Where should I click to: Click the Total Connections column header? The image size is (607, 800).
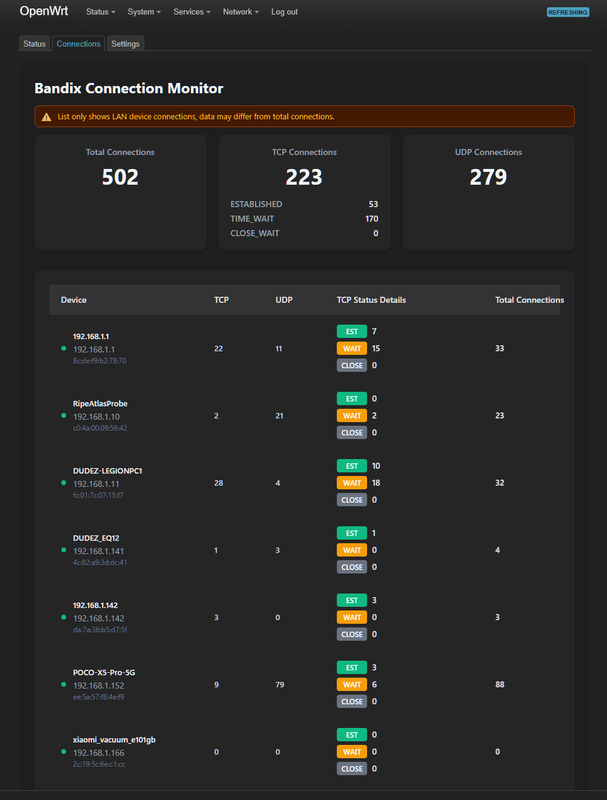(529, 300)
